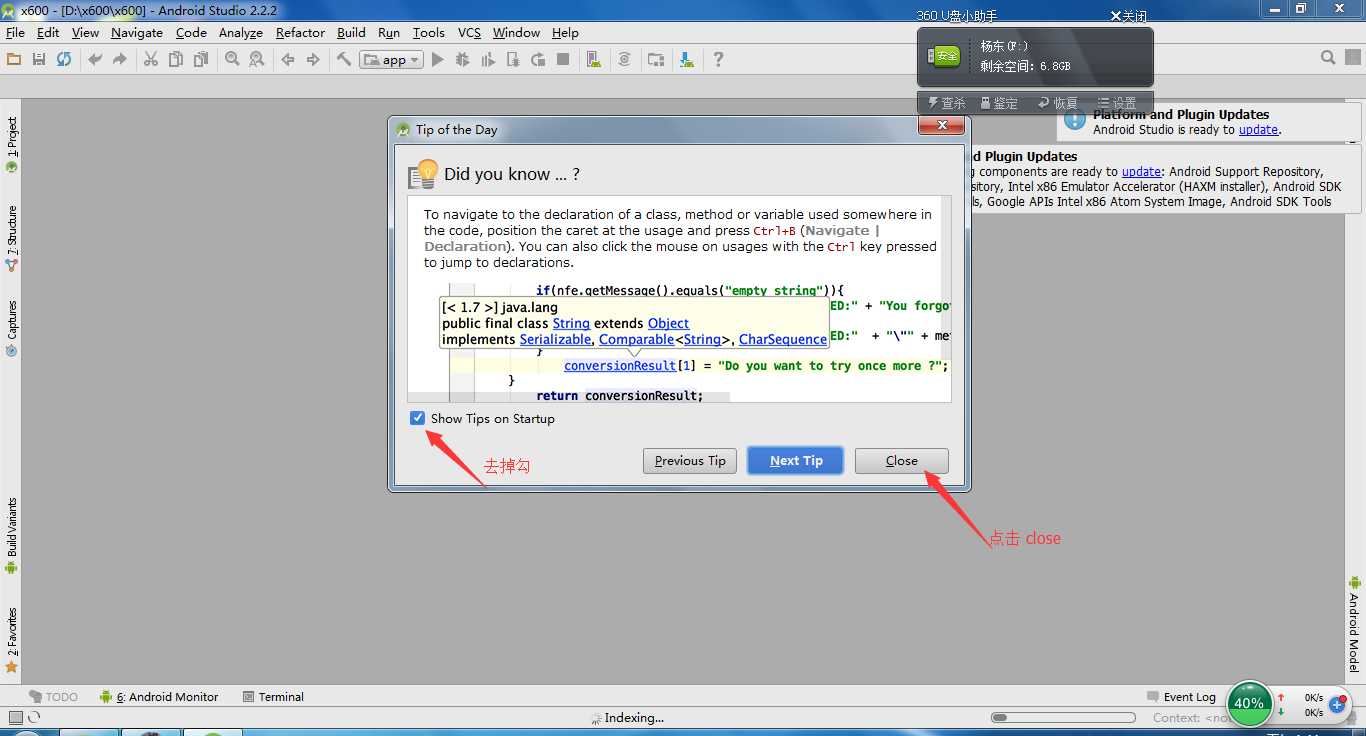The width and height of the screenshot is (1366, 736).
Task: Open the File menu
Action: (15, 32)
